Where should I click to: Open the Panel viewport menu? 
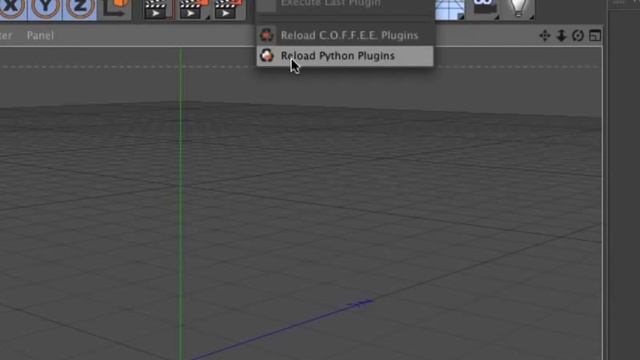(40, 36)
